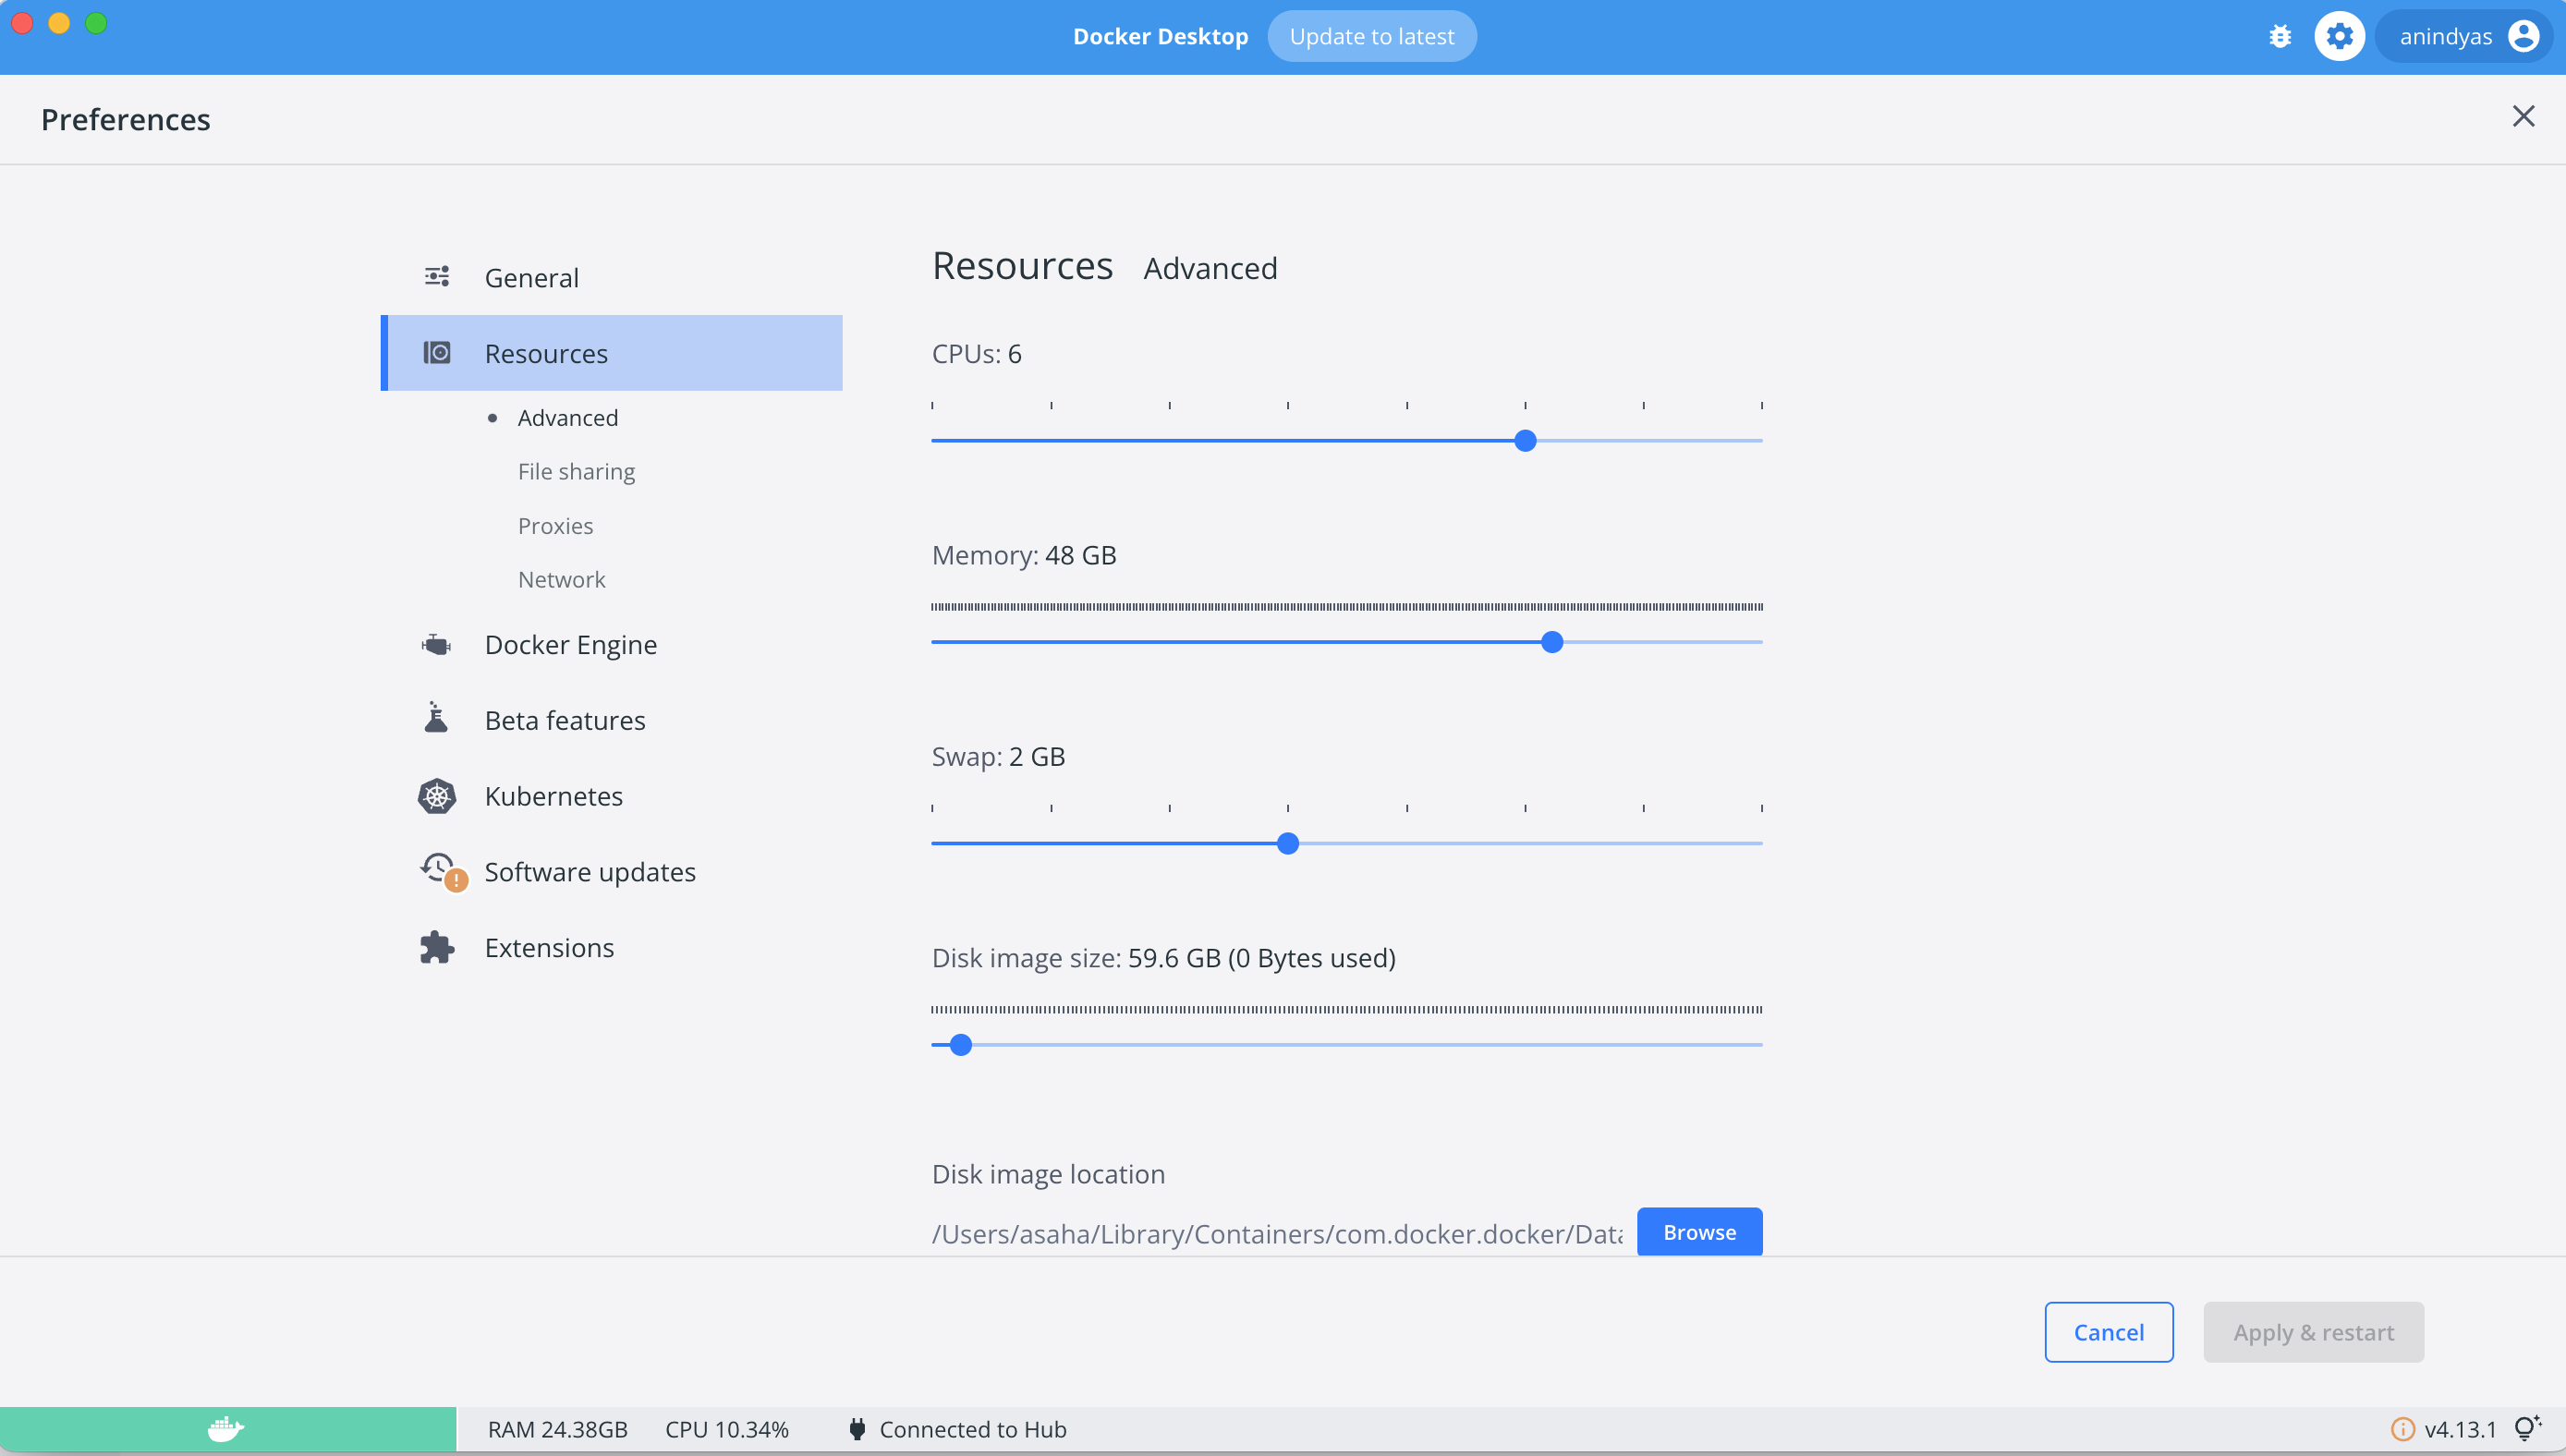Click Update to latest
This screenshot has height=1456, width=2566.
[x=1371, y=37]
